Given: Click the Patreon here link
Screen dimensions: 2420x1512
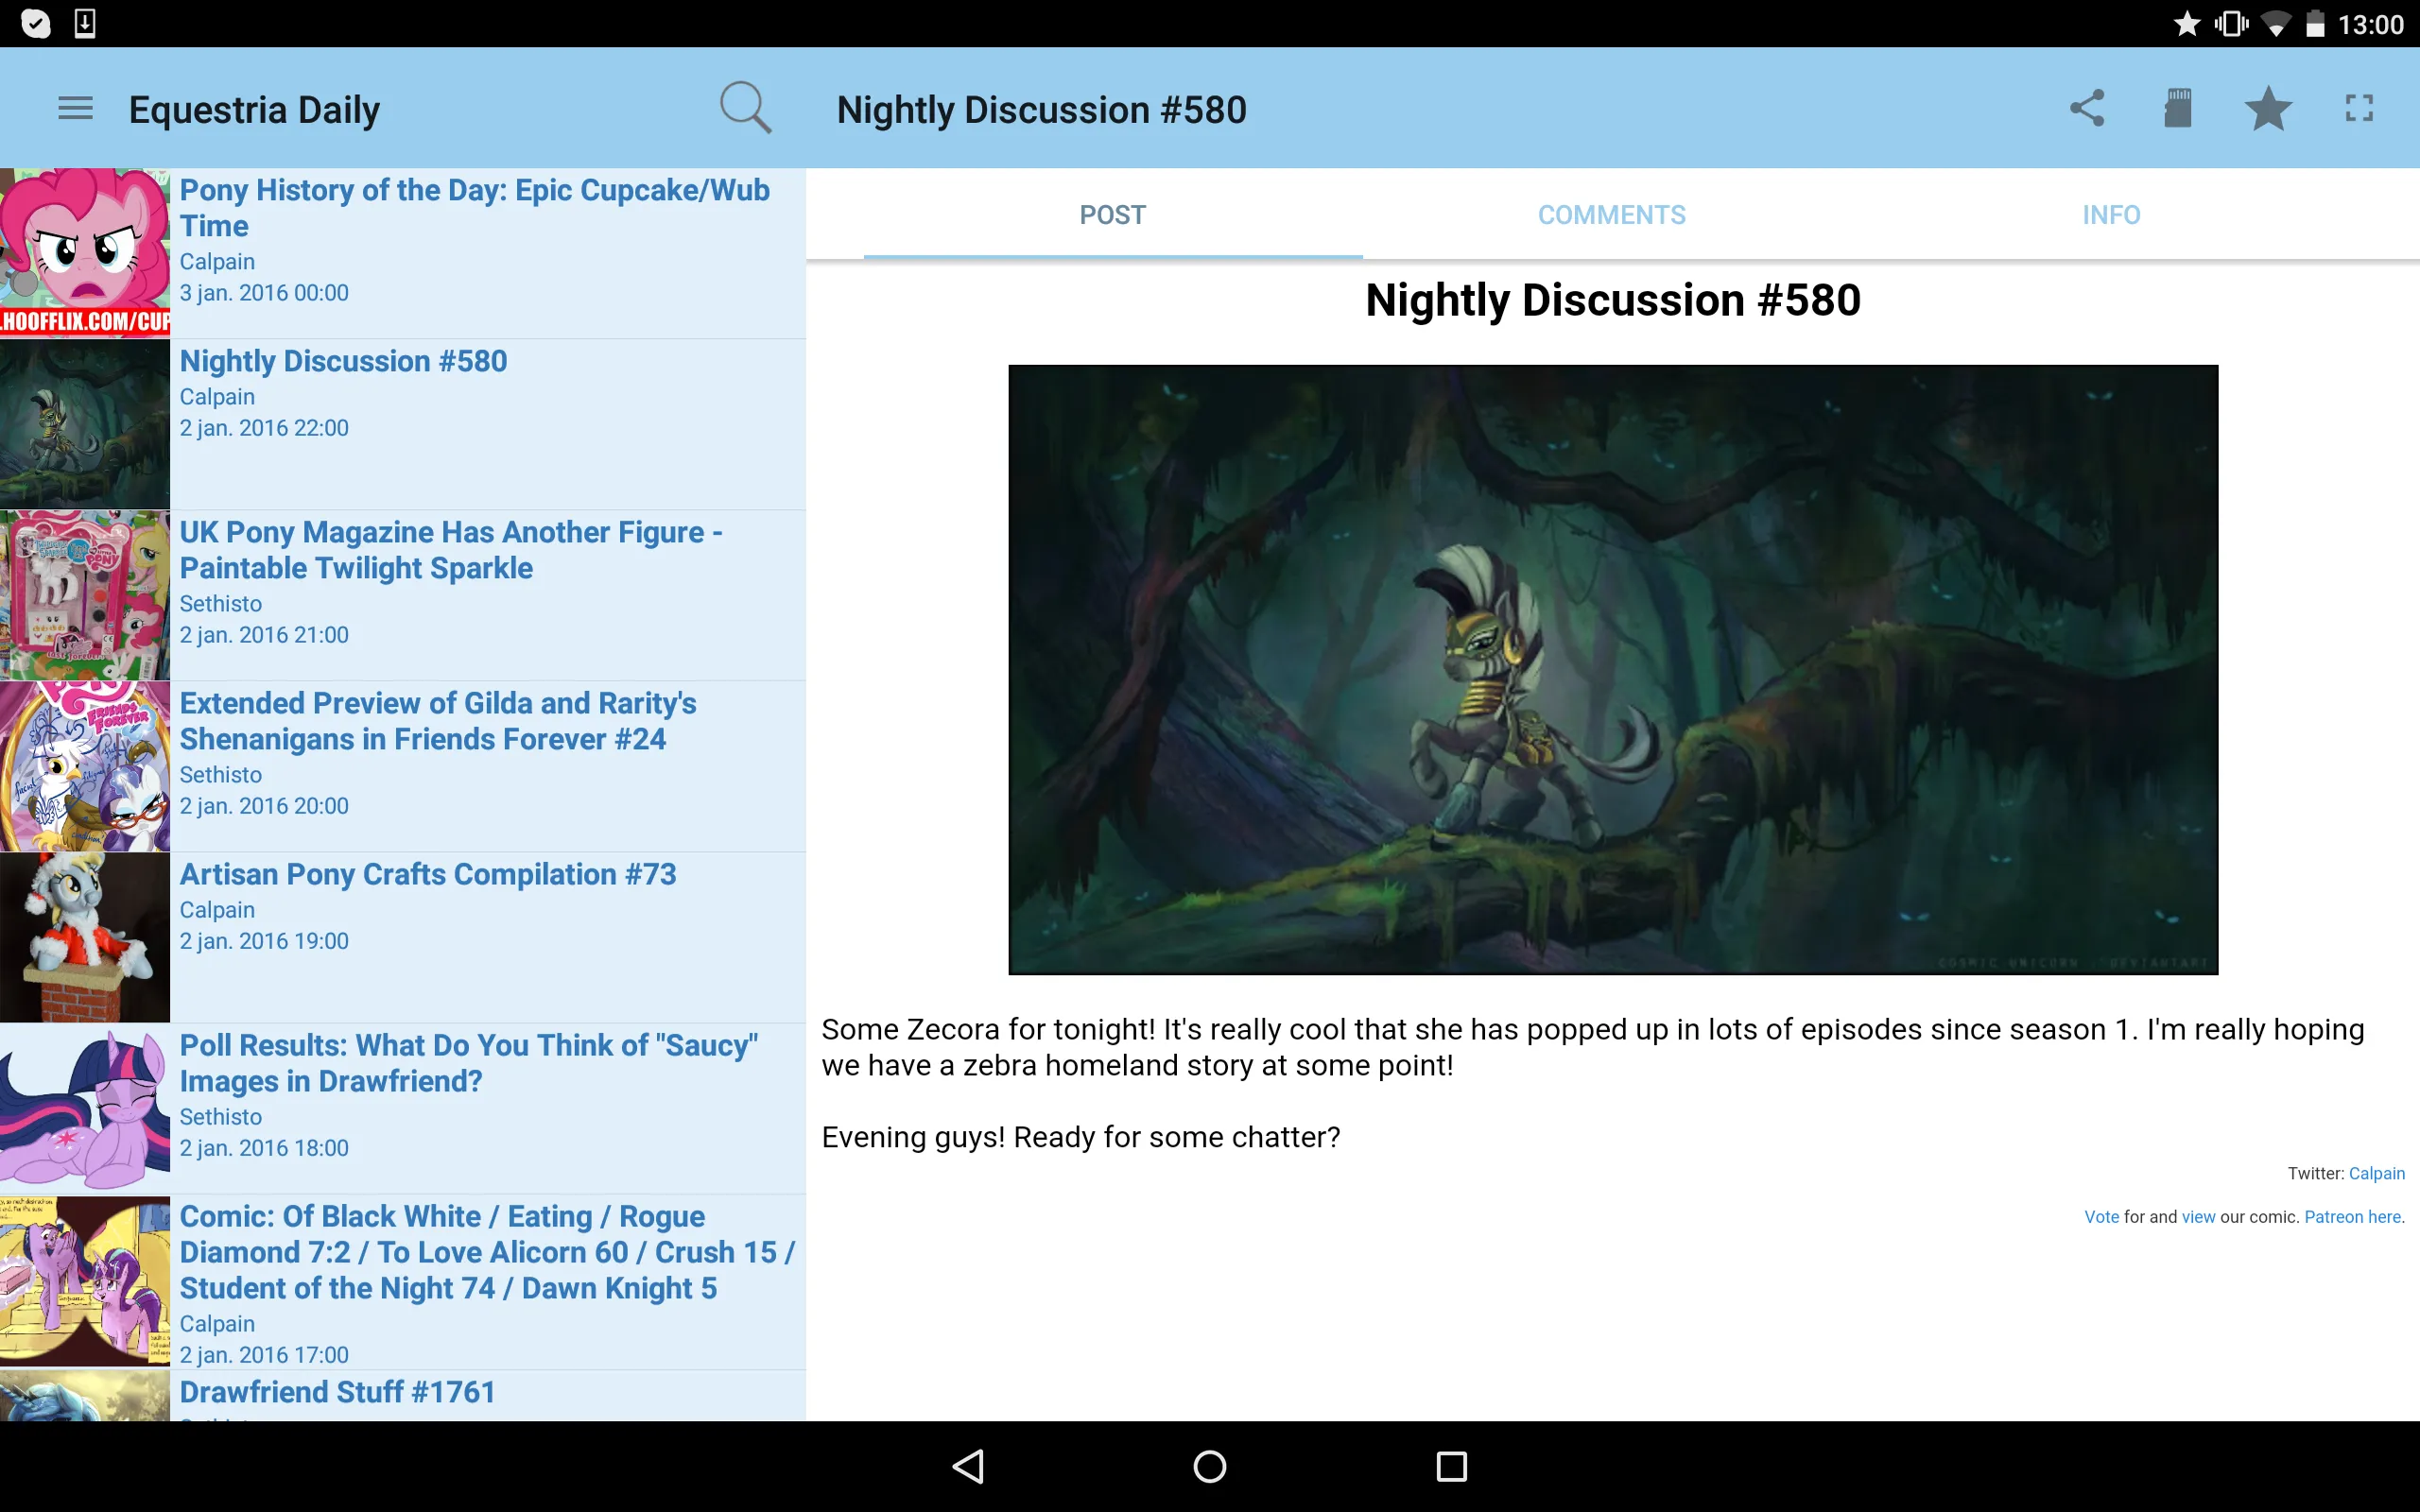Looking at the screenshot, I should [x=2352, y=1214].
